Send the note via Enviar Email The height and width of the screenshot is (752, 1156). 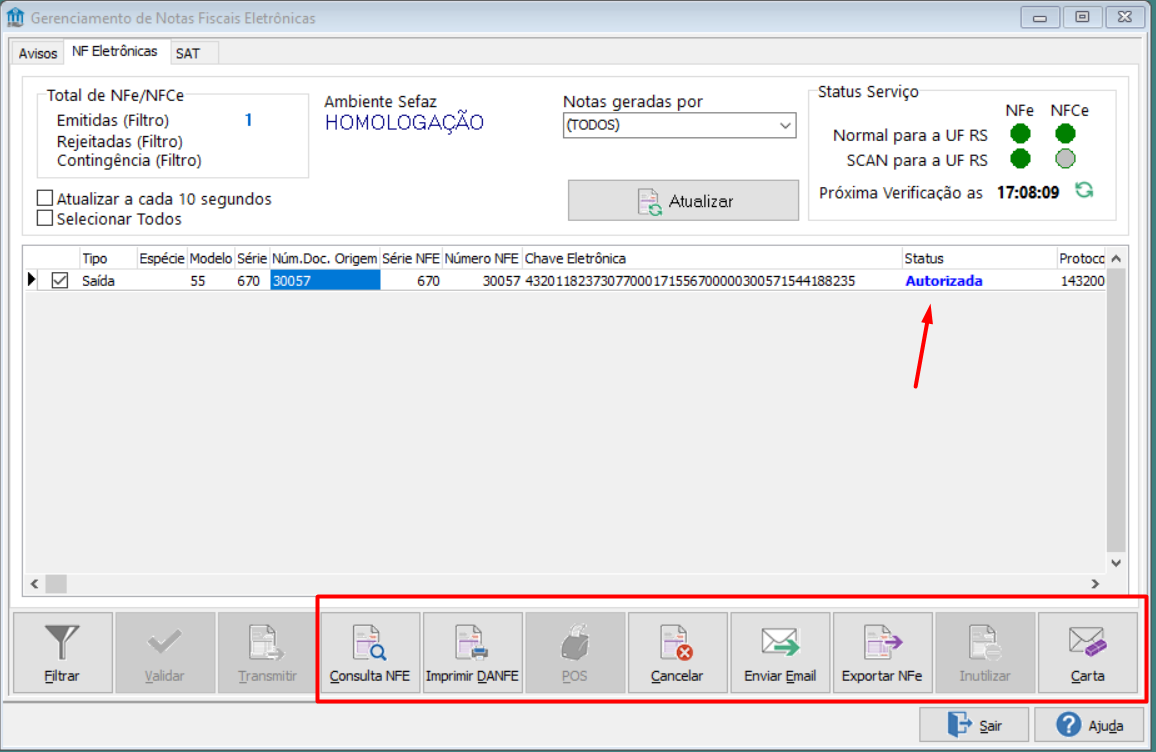(779, 652)
